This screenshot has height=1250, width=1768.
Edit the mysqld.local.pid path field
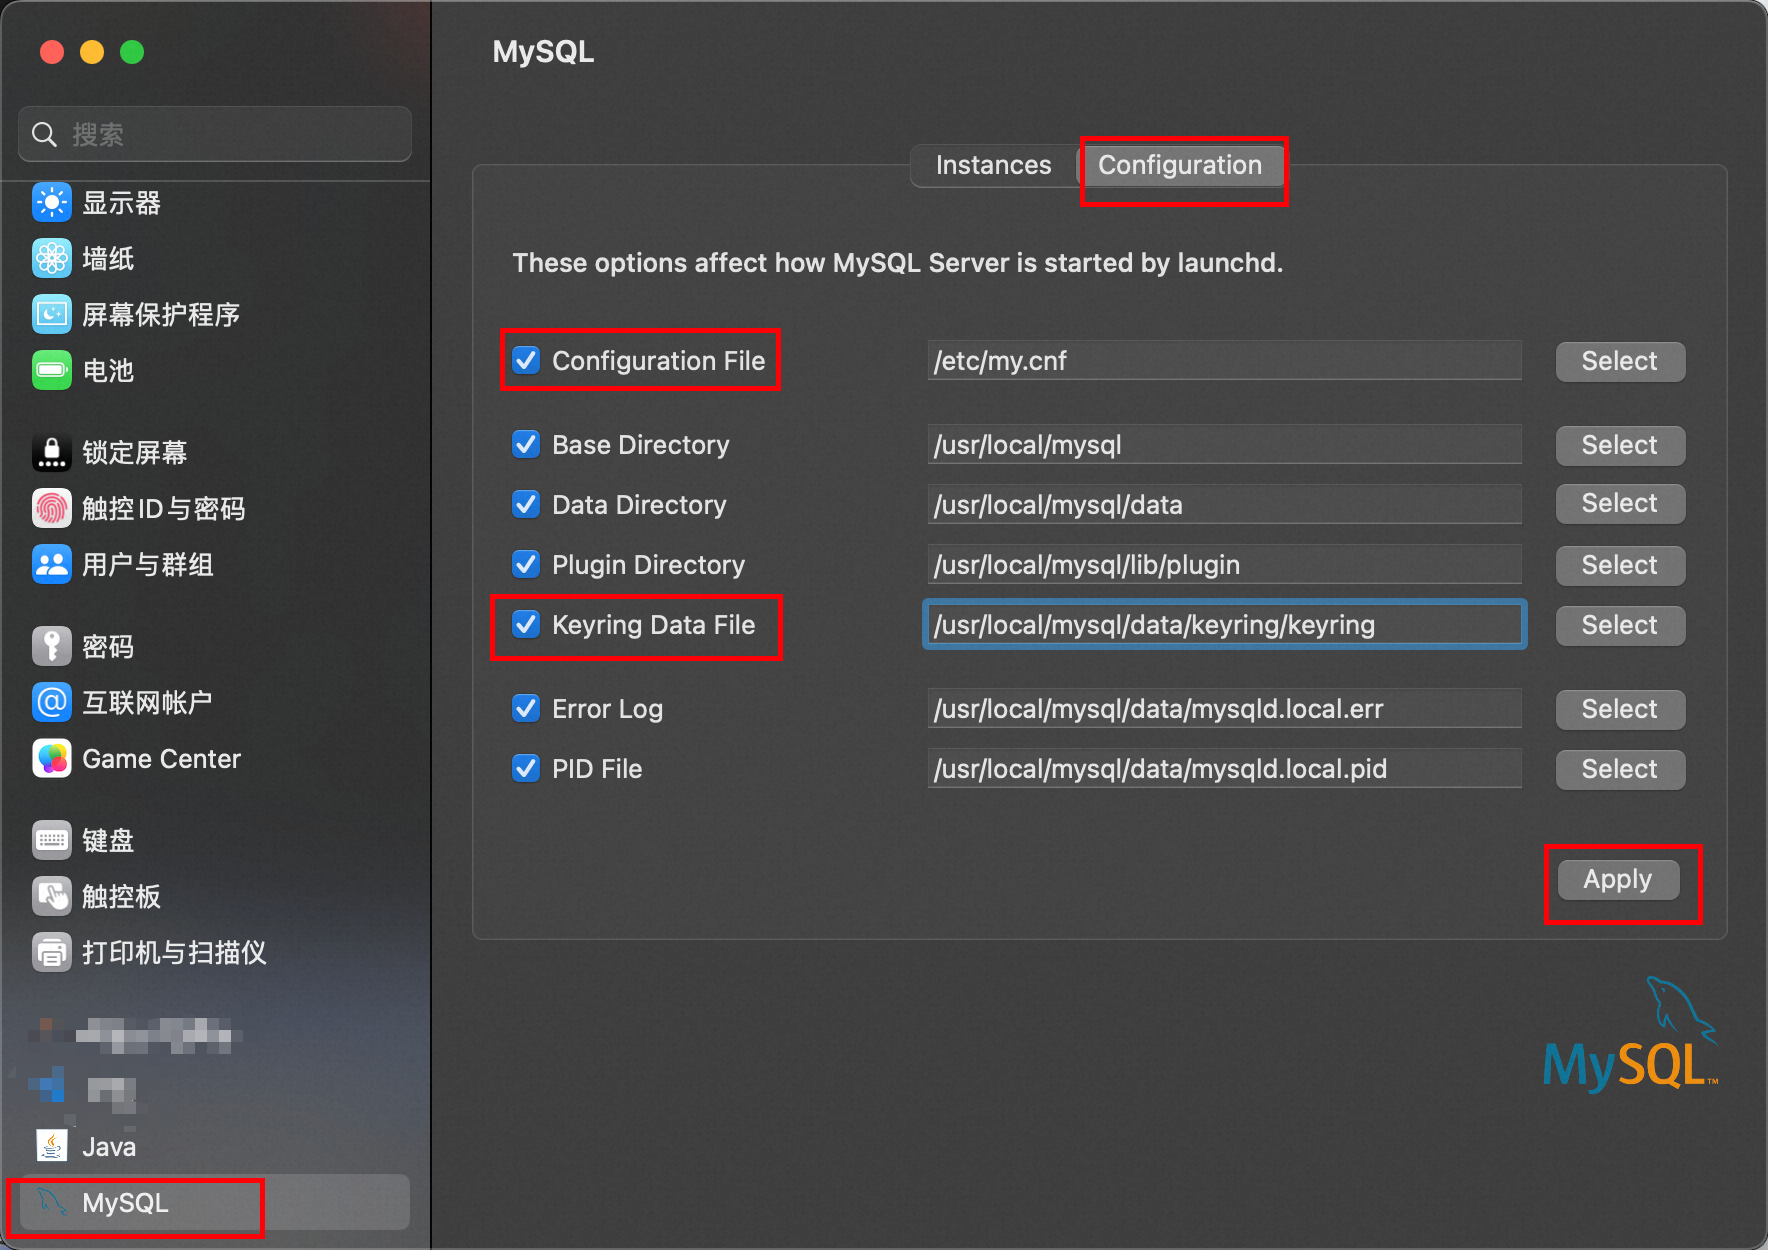pos(1224,769)
